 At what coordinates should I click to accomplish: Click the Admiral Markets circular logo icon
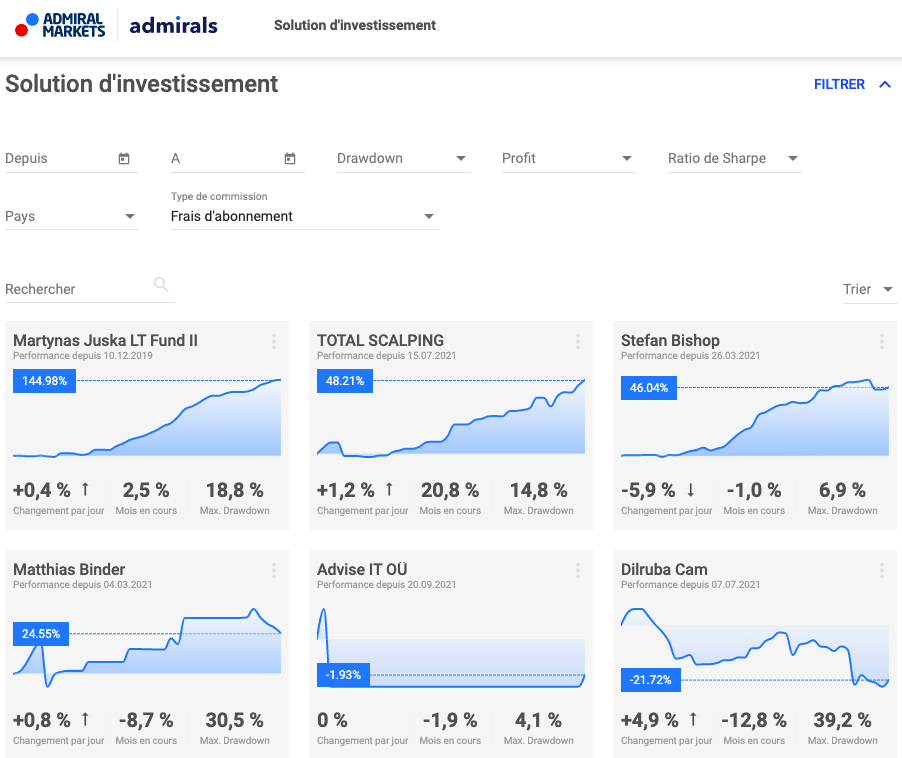point(25,25)
